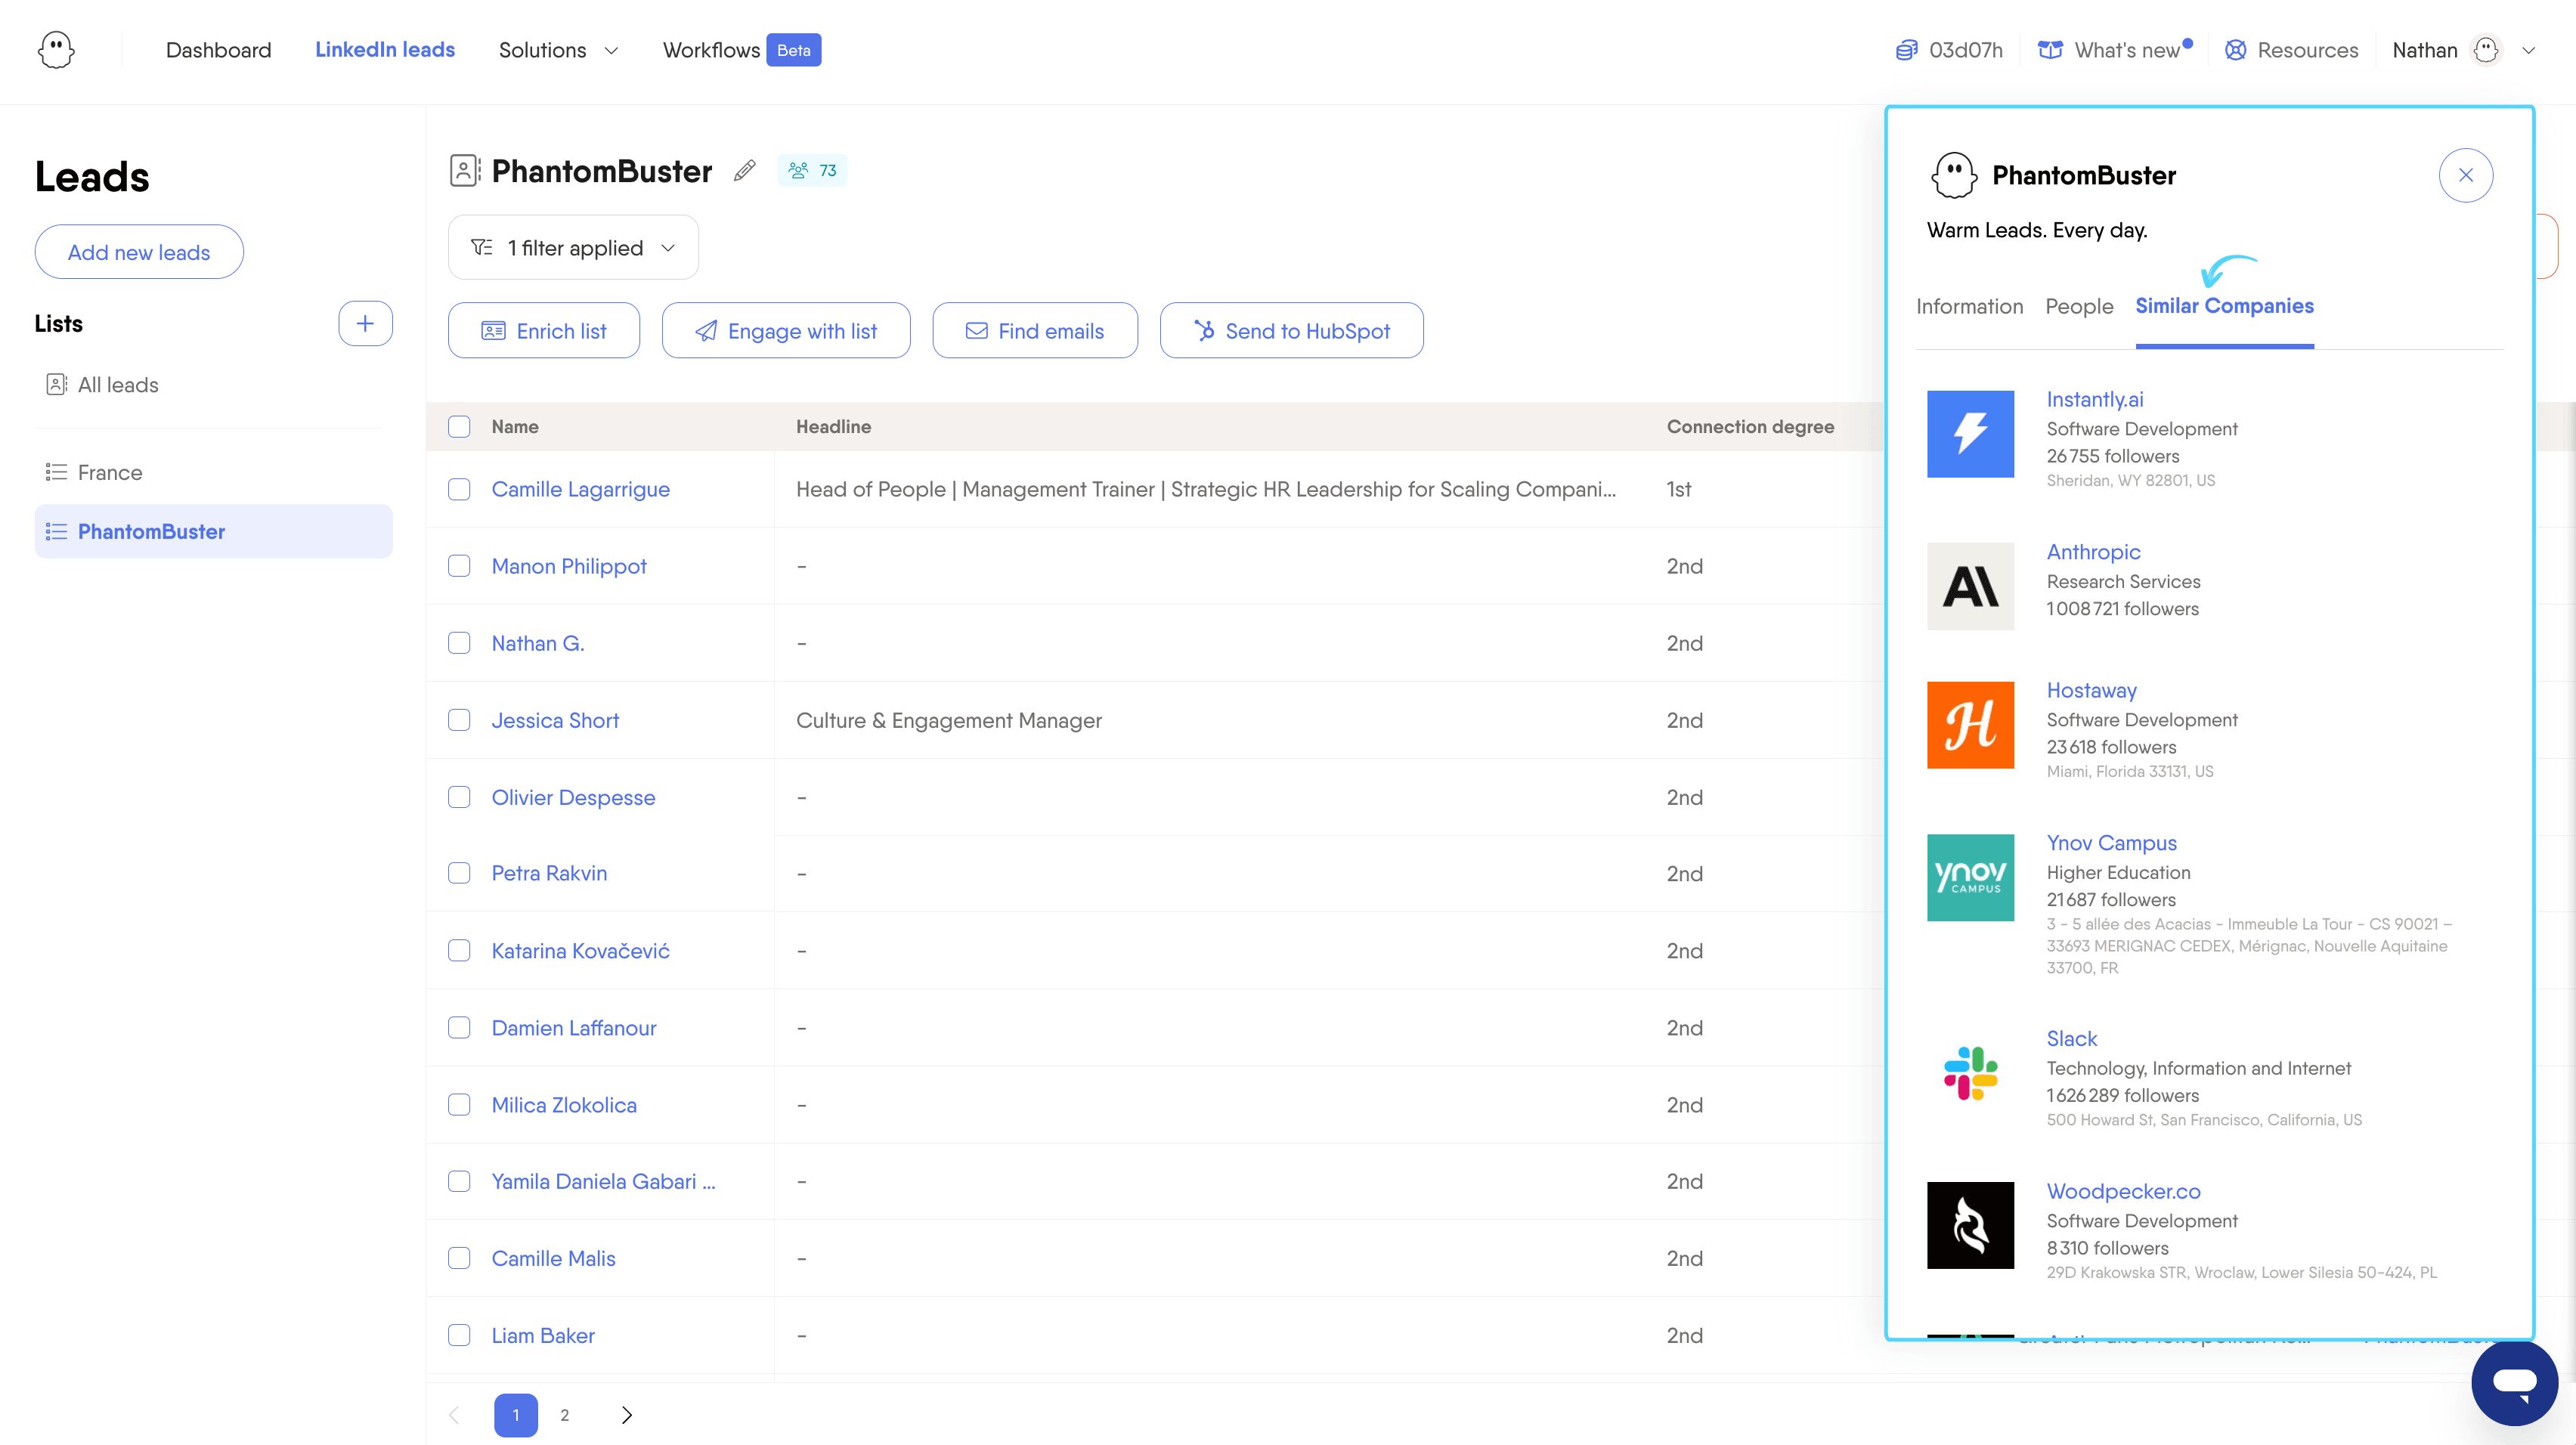Viewport: 2576px width, 1445px height.
Task: Expand the Nathan account menu chevron
Action: click(2528, 50)
